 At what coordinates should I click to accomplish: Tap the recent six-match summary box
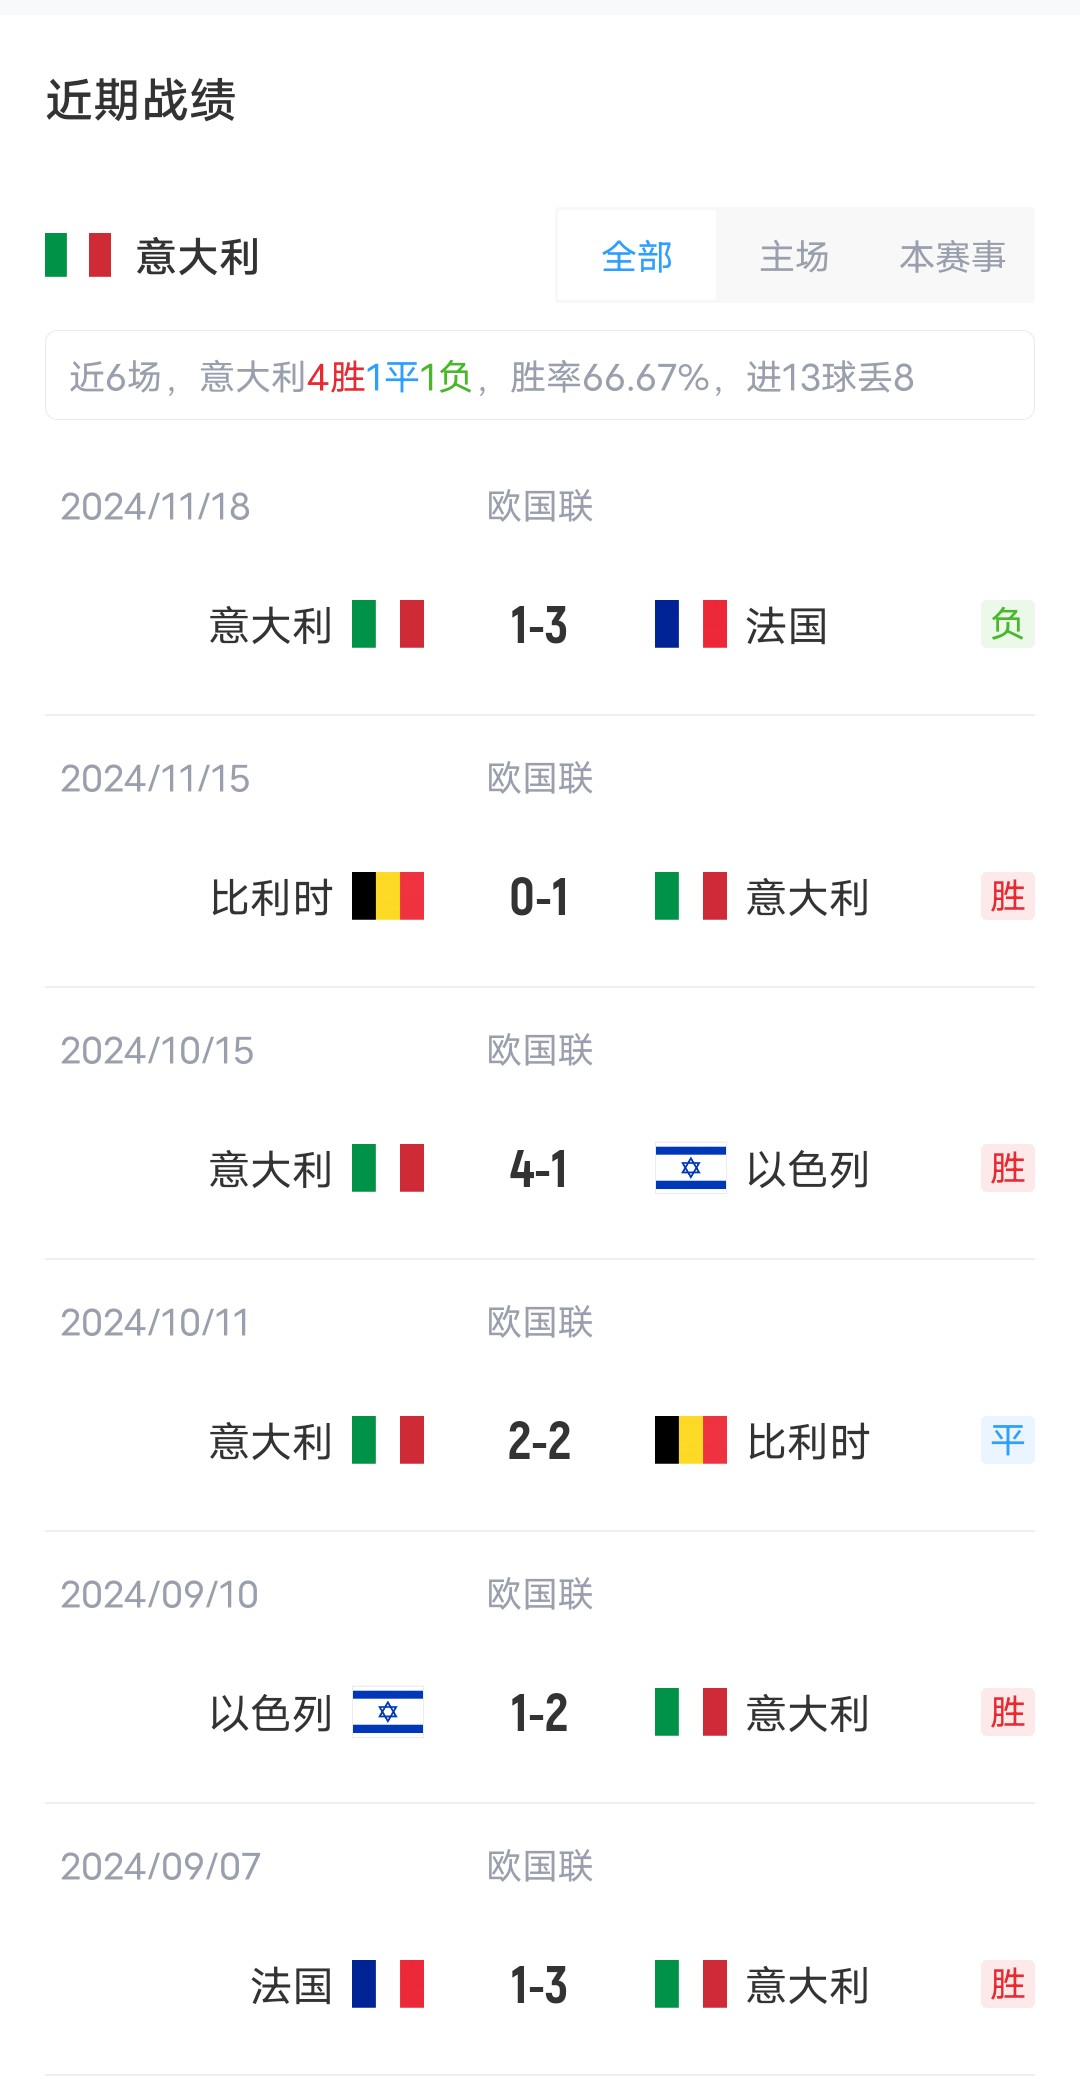pyautogui.click(x=540, y=376)
